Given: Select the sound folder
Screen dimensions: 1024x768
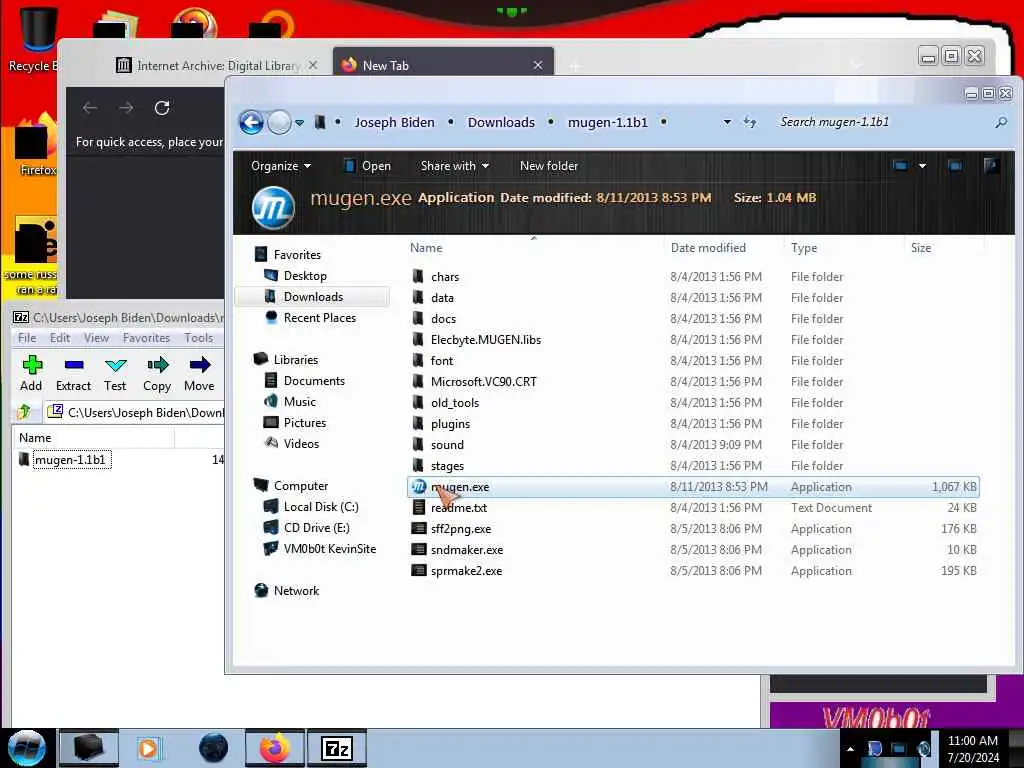Looking at the screenshot, I should click(x=447, y=444).
